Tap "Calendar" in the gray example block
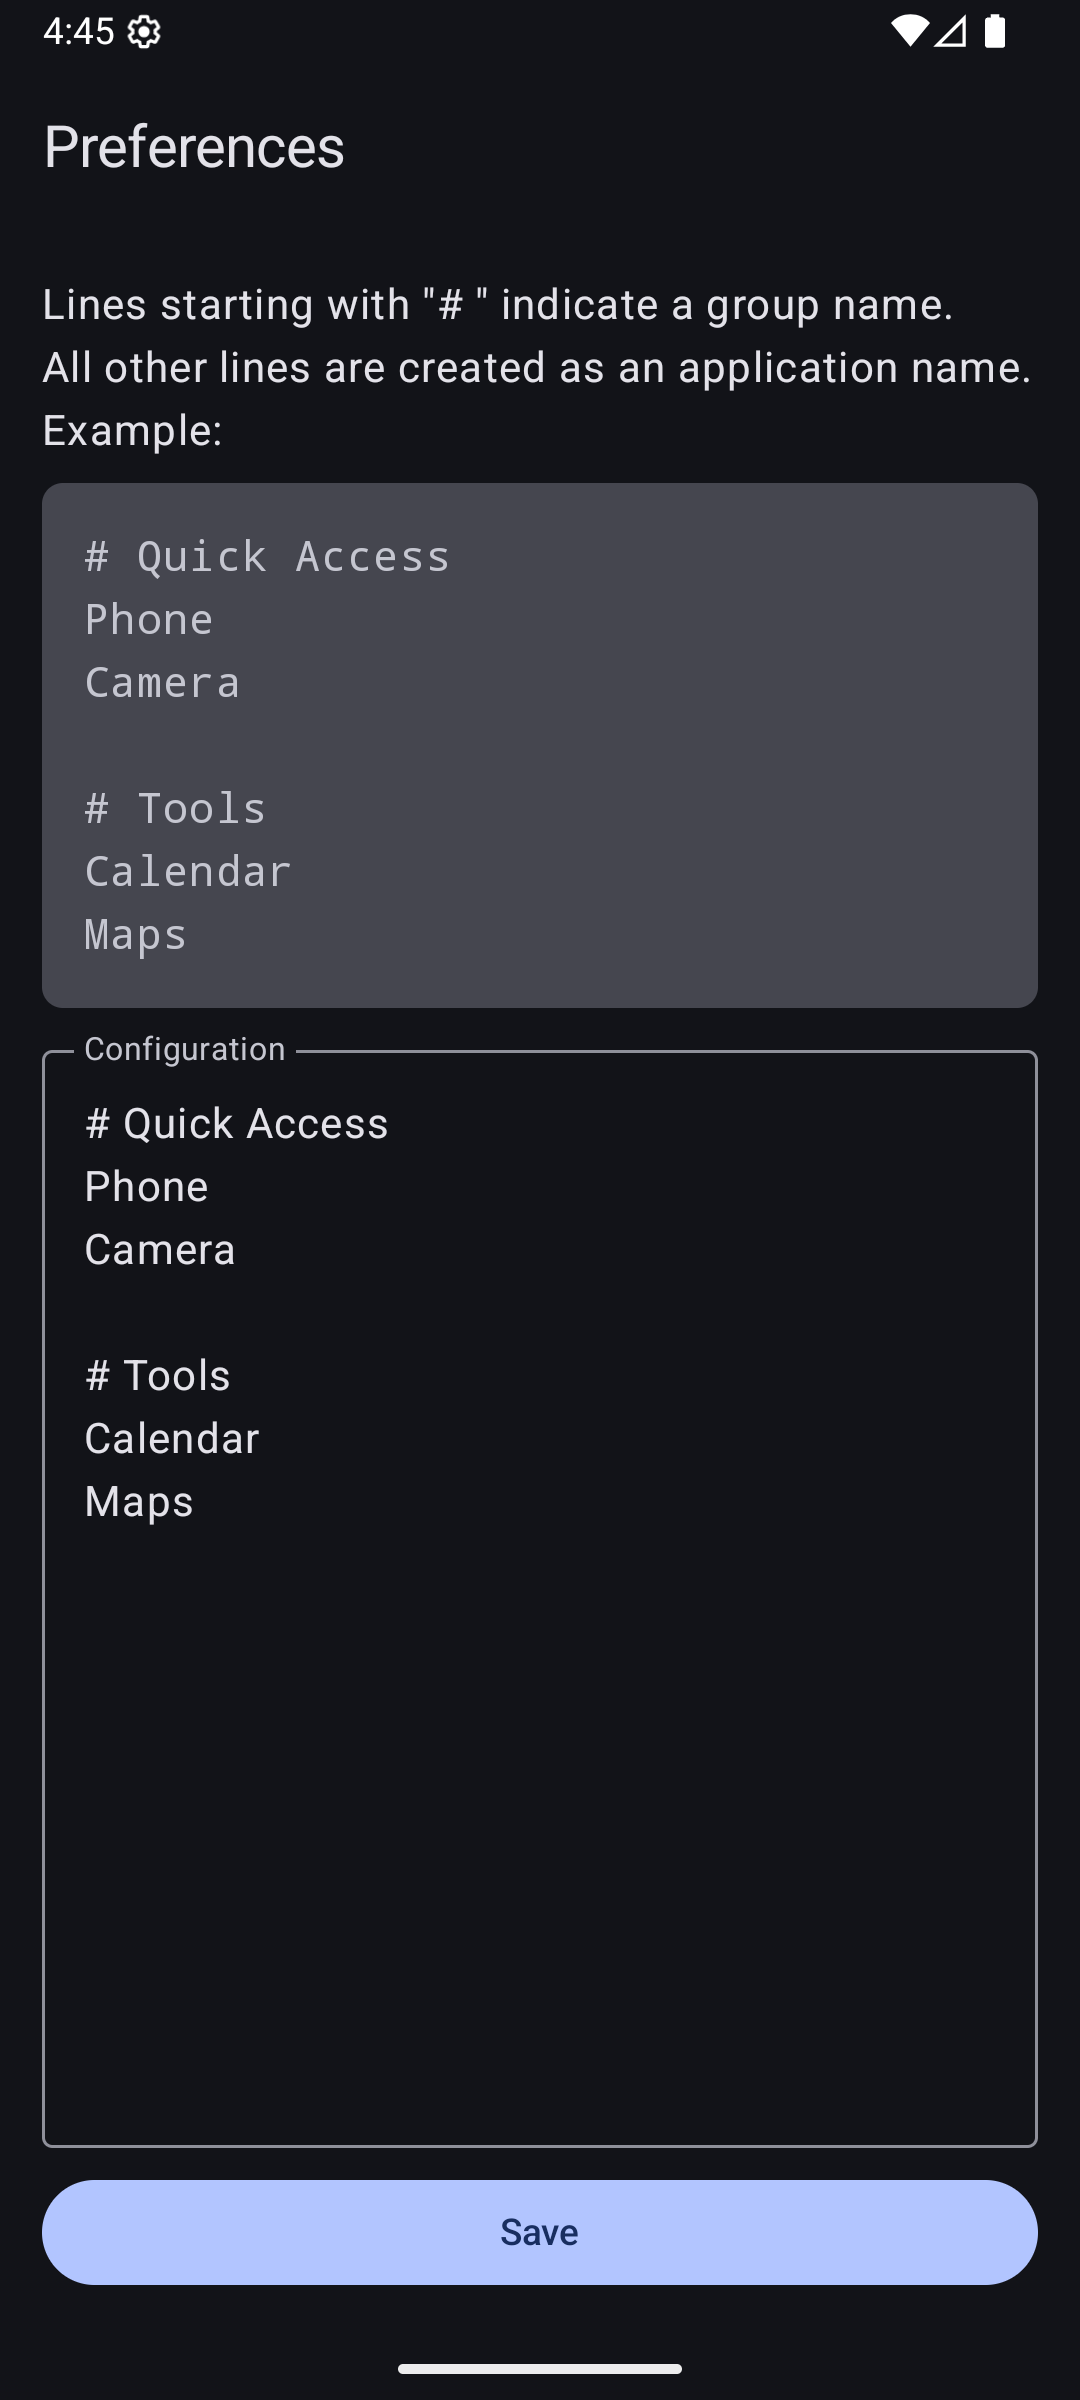This screenshot has width=1080, height=2400. [188, 872]
